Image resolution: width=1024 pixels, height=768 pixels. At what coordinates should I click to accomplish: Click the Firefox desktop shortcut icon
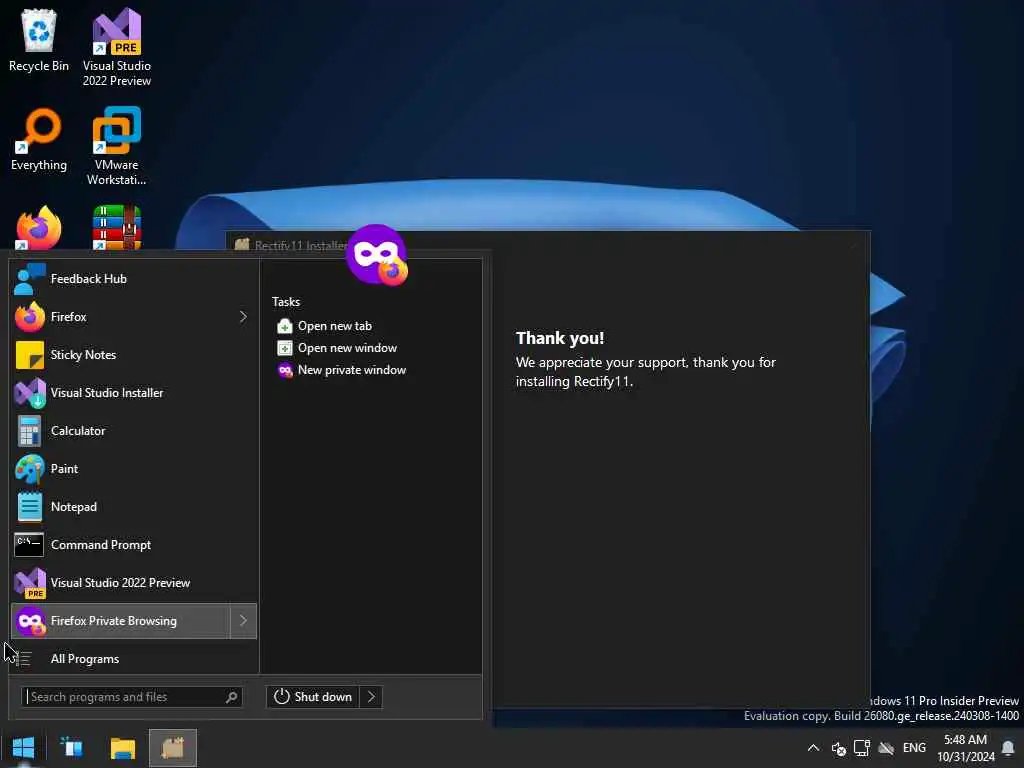click(39, 228)
